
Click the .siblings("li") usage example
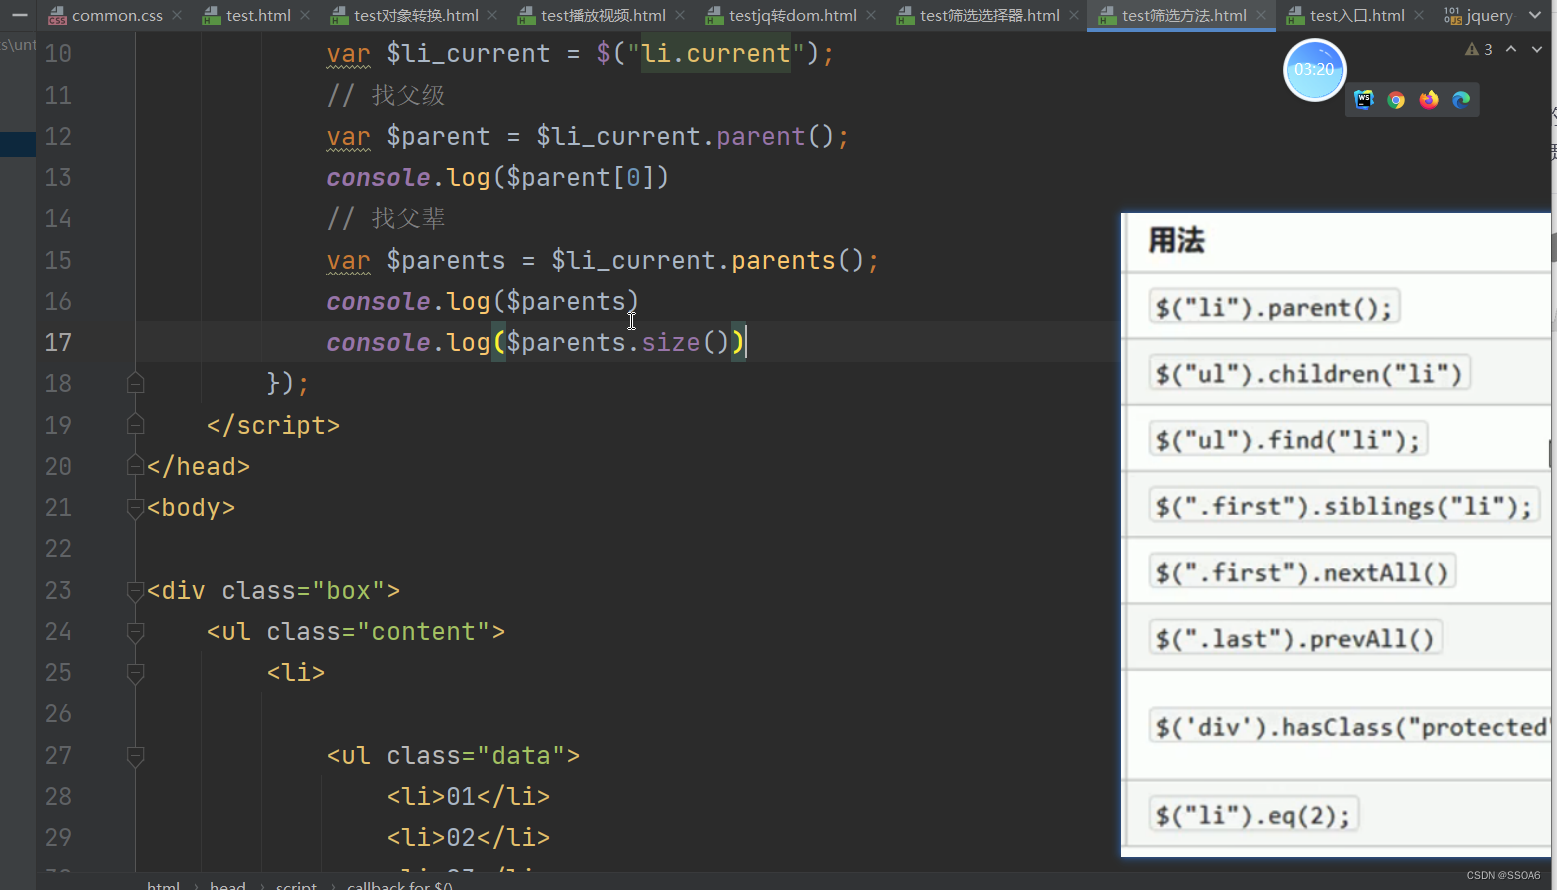[x=1344, y=506]
